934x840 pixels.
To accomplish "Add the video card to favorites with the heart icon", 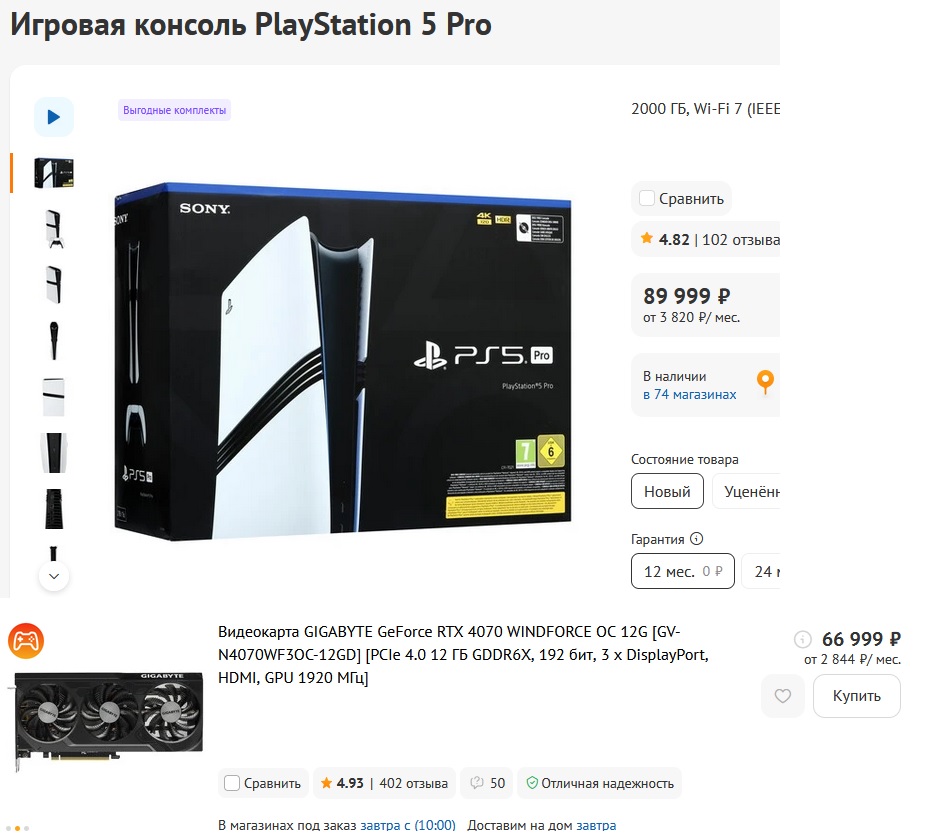I will pyautogui.click(x=783, y=695).
